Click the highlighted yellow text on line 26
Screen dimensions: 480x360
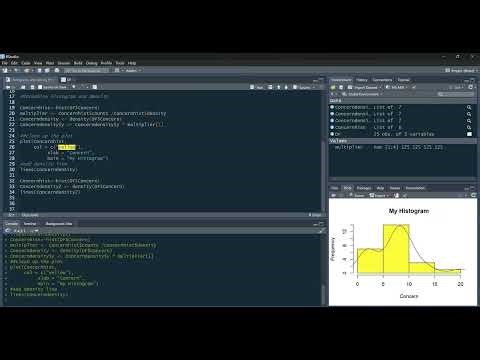(x=67, y=147)
